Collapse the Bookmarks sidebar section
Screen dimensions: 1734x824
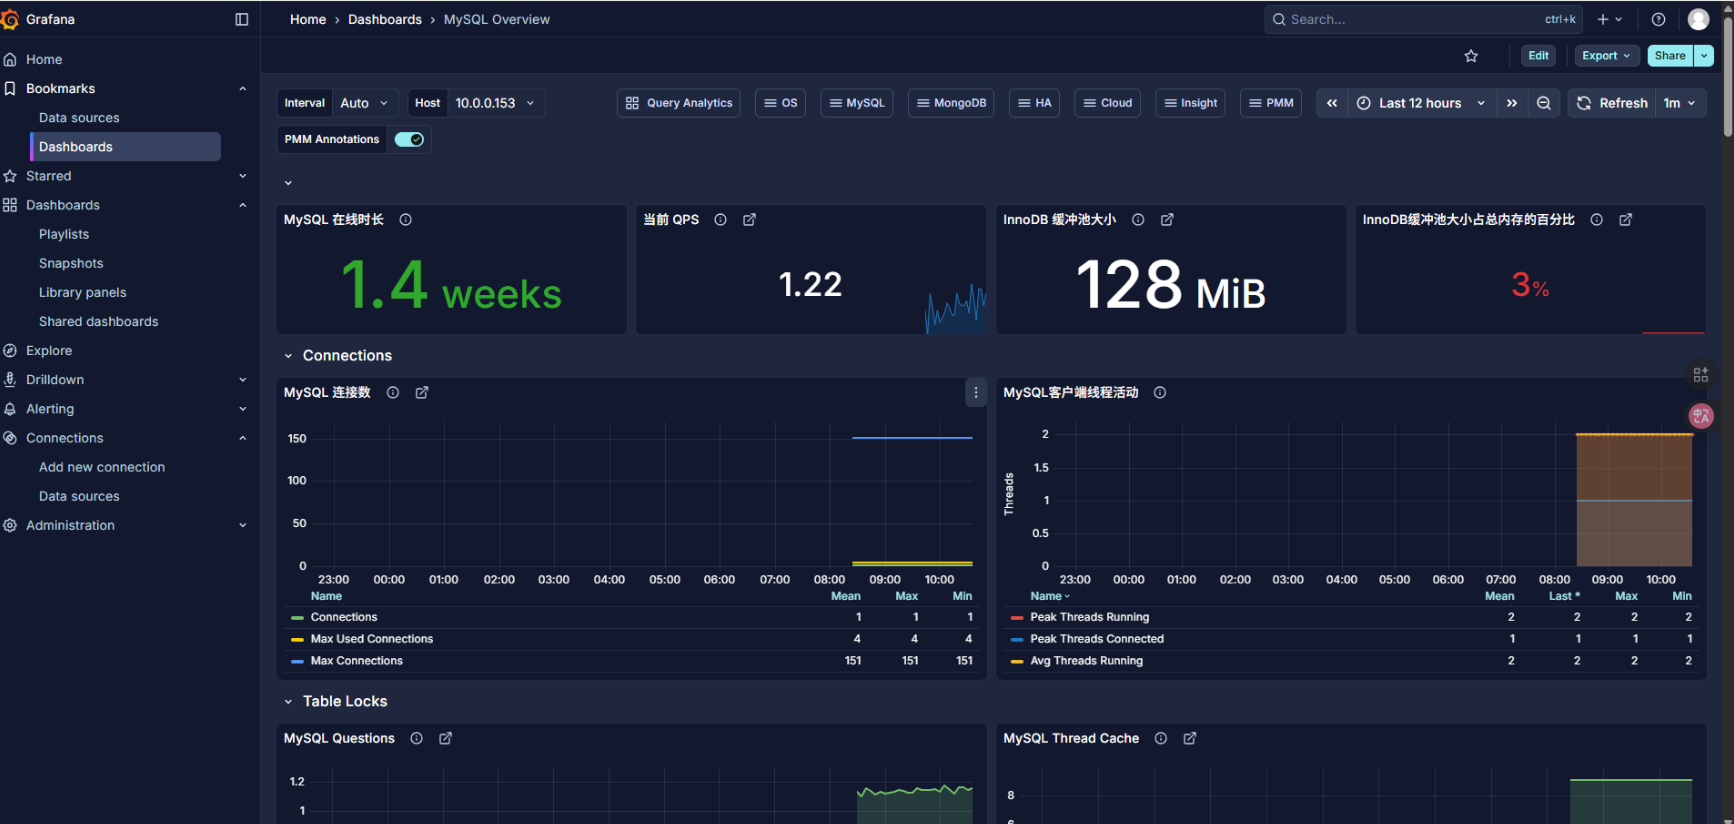click(x=242, y=89)
